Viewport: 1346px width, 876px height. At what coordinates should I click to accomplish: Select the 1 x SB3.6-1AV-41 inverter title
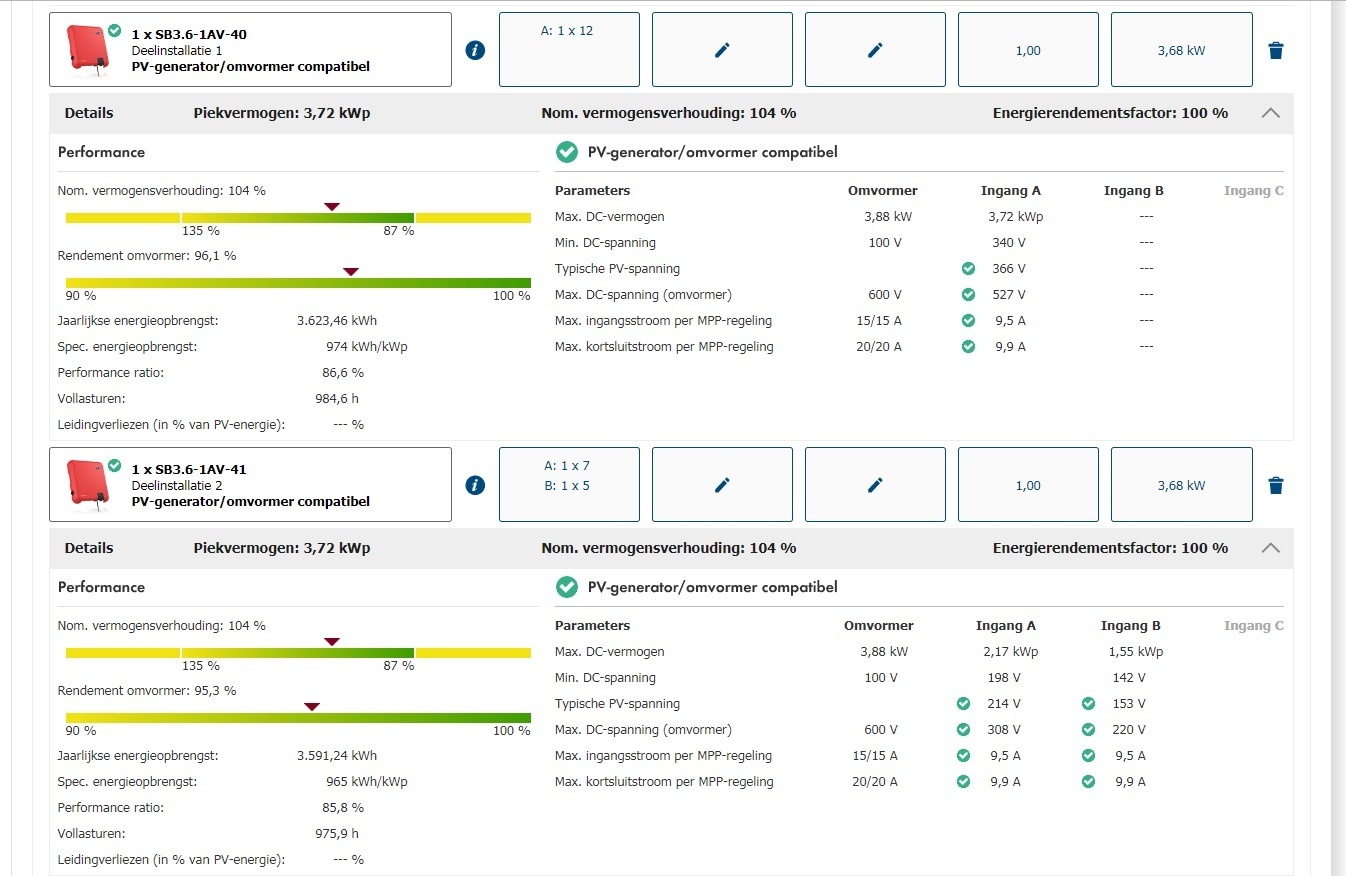coord(189,469)
